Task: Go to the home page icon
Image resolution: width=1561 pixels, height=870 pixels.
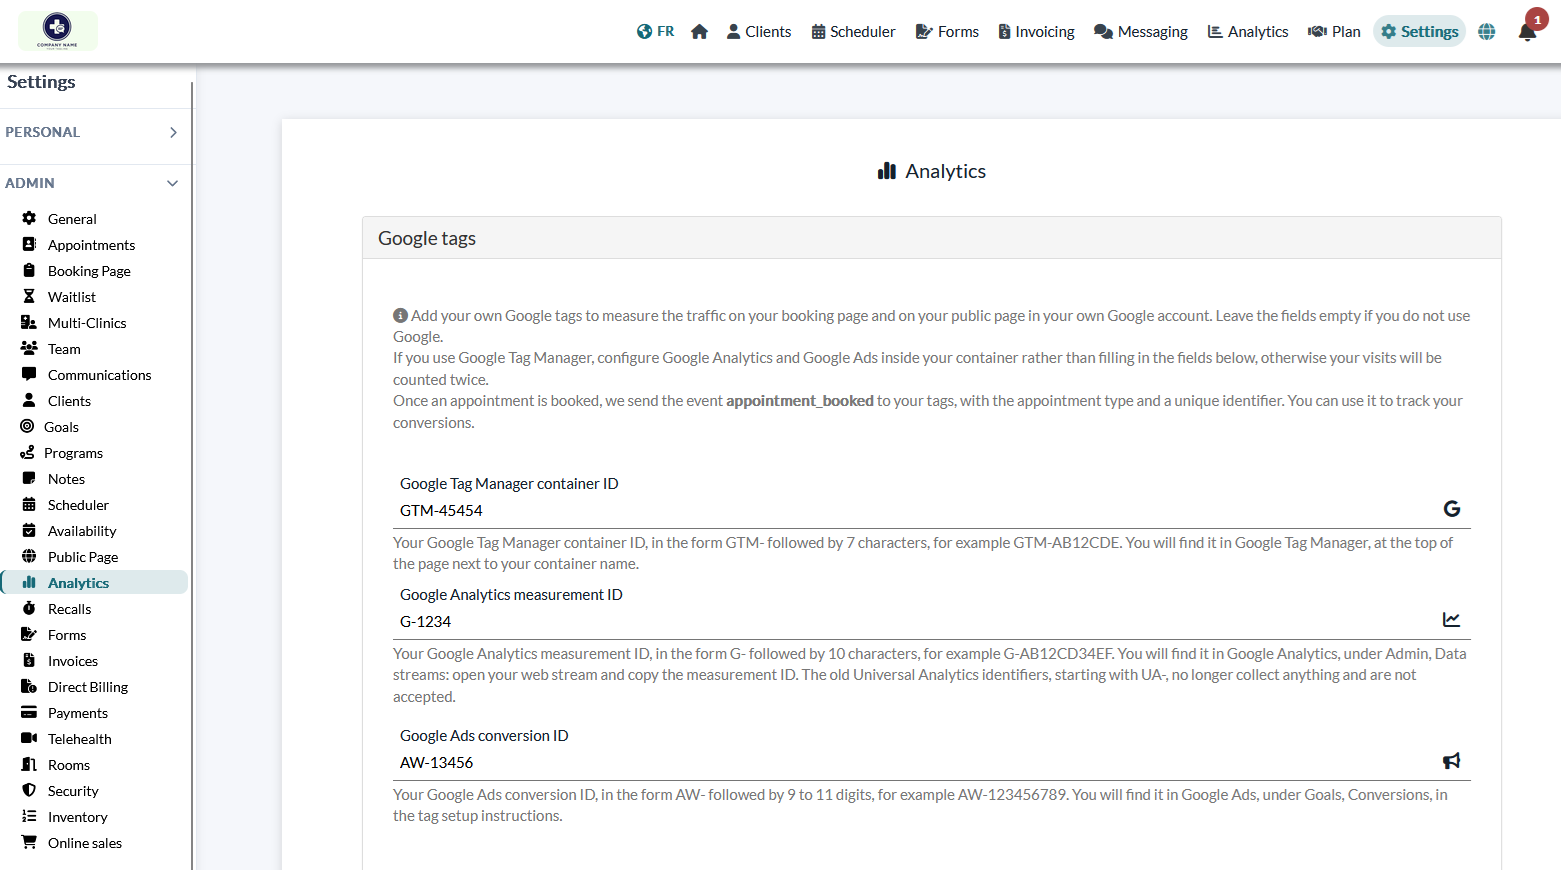Action: click(x=700, y=31)
